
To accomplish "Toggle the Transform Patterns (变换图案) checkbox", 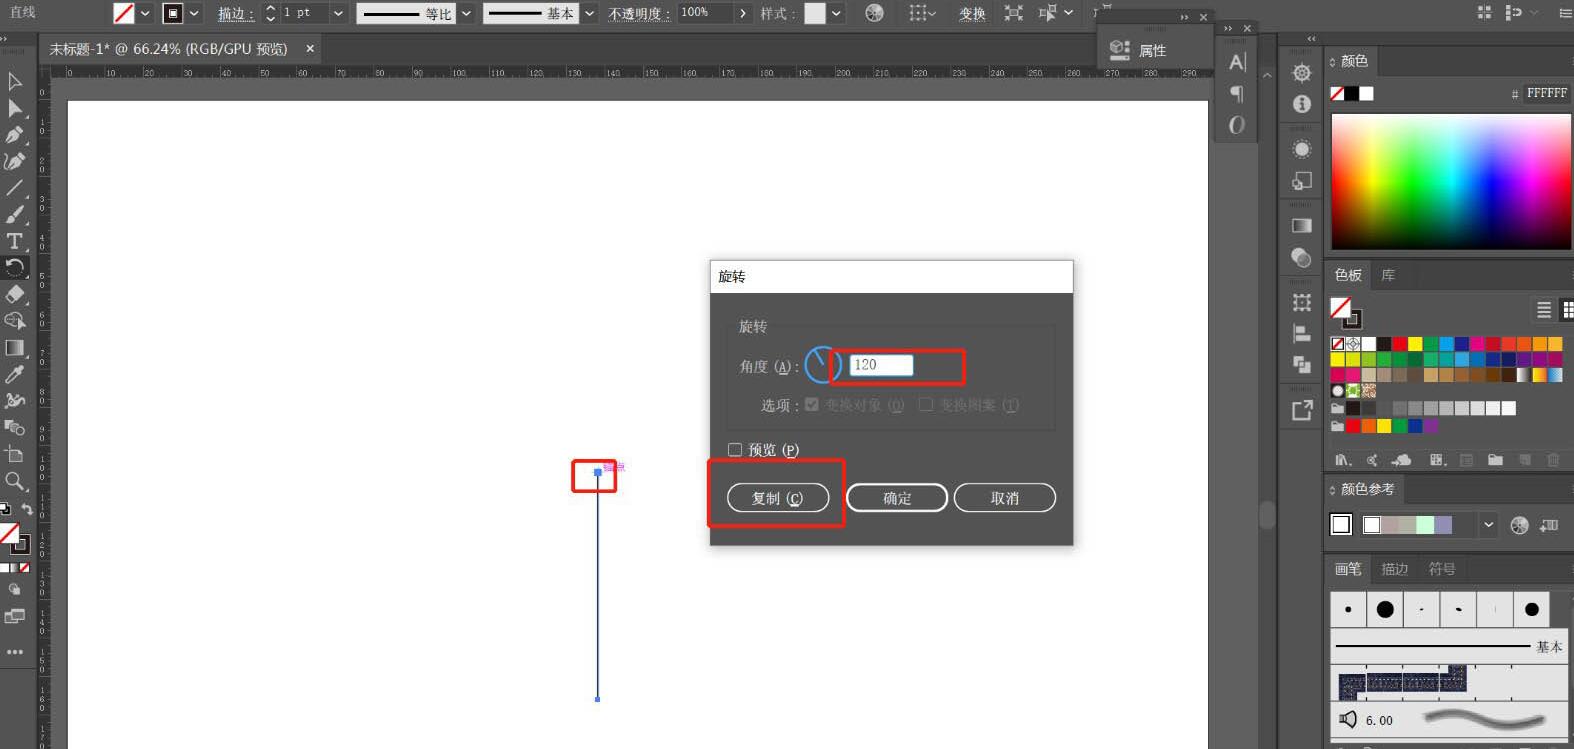I will pyautogui.click(x=926, y=405).
